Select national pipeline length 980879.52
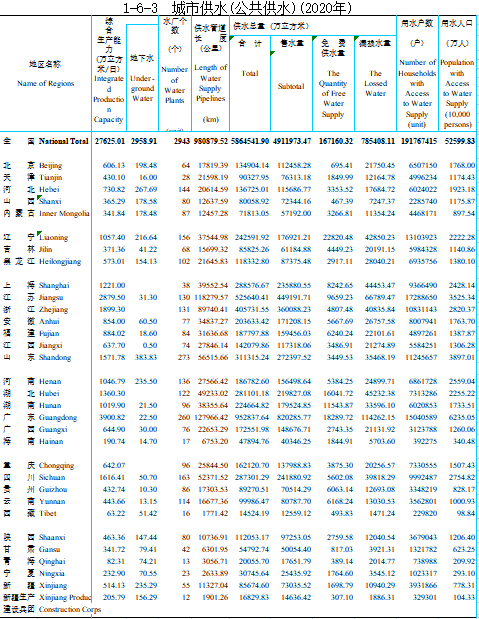 [210, 141]
